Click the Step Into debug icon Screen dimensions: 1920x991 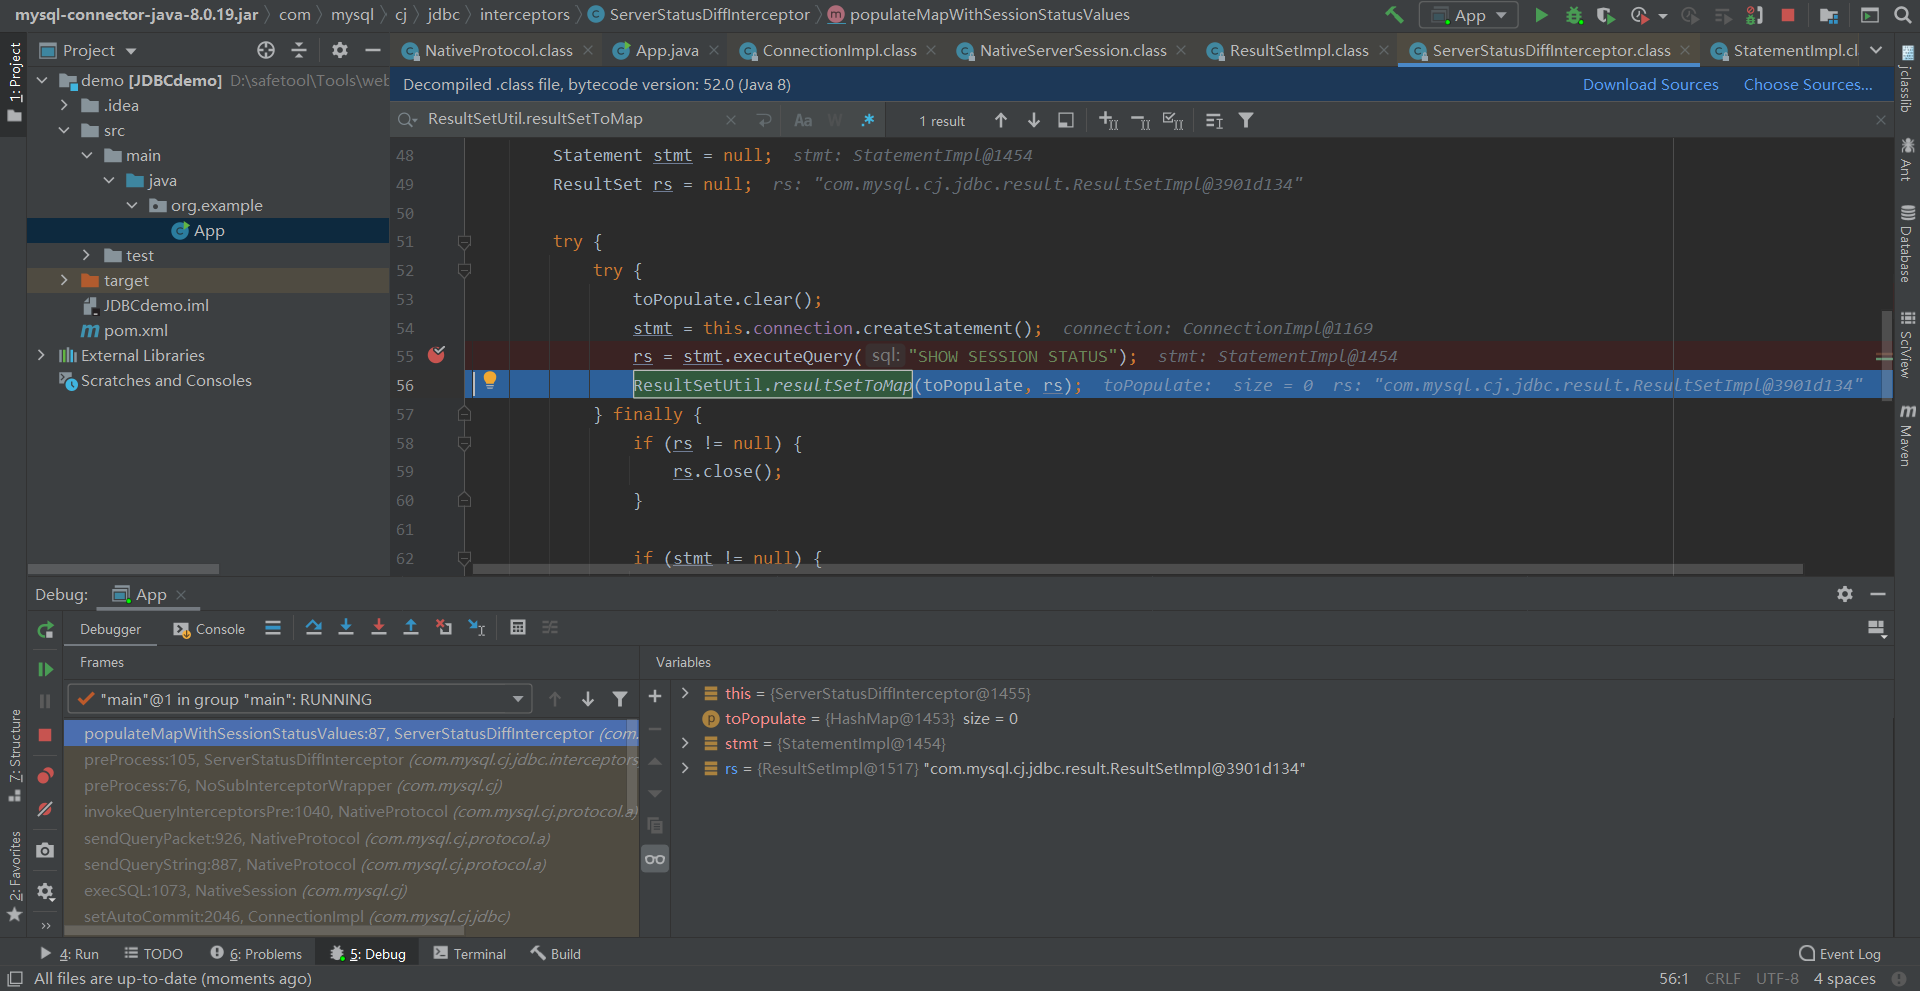click(346, 628)
